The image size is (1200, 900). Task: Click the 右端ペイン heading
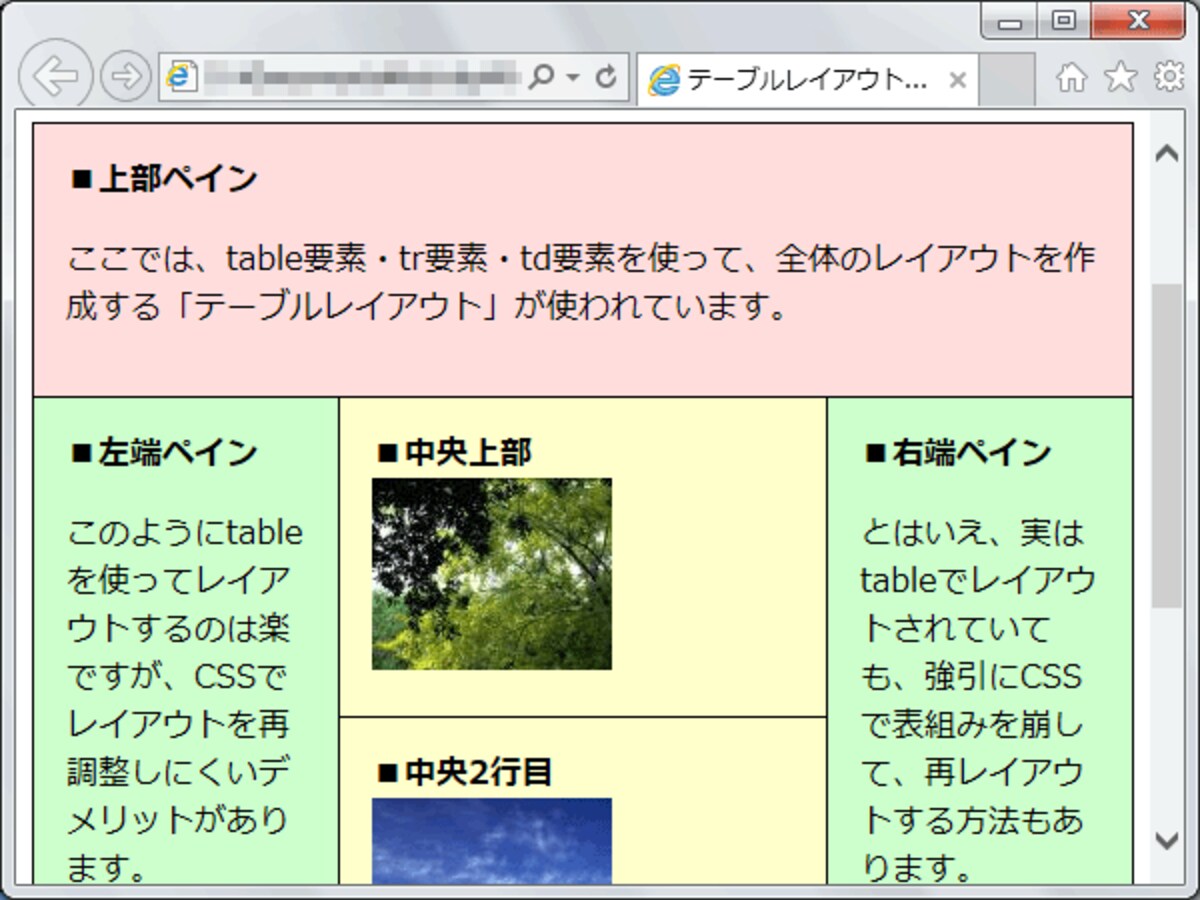tap(958, 453)
